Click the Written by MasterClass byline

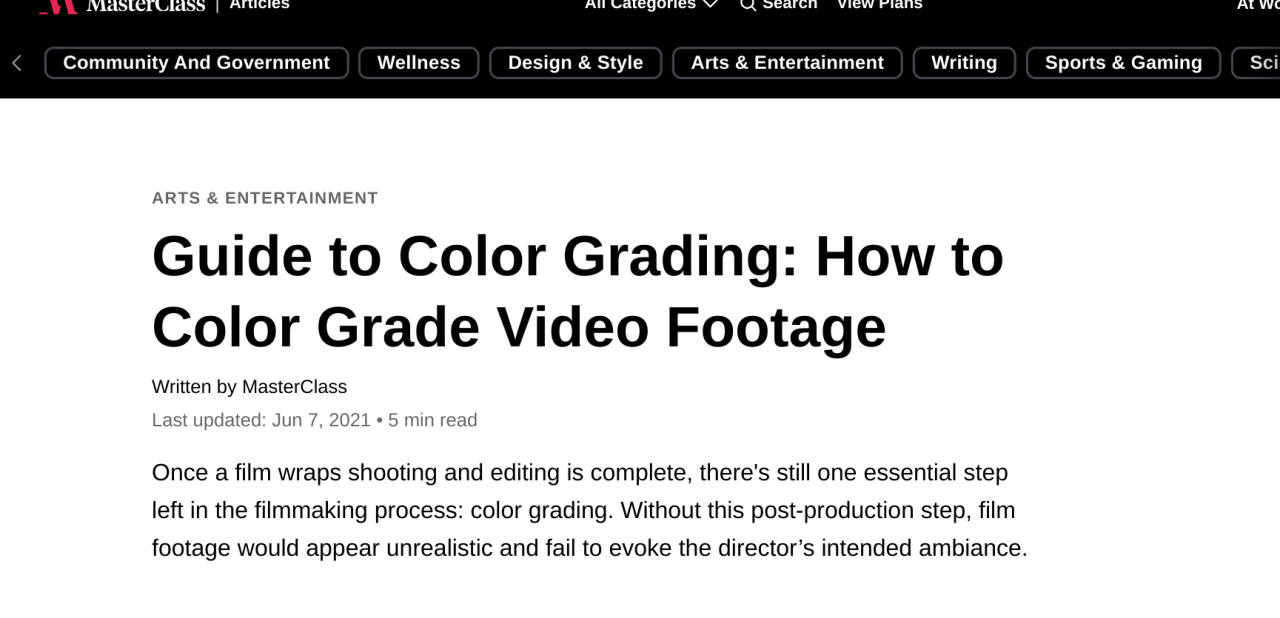[249, 387]
